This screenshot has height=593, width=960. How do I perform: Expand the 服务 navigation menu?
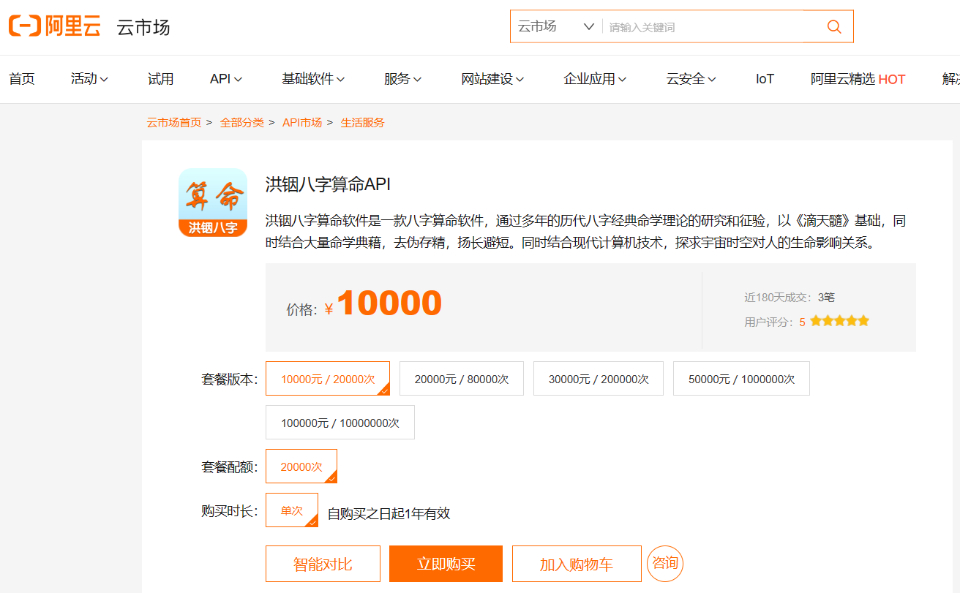(402, 79)
